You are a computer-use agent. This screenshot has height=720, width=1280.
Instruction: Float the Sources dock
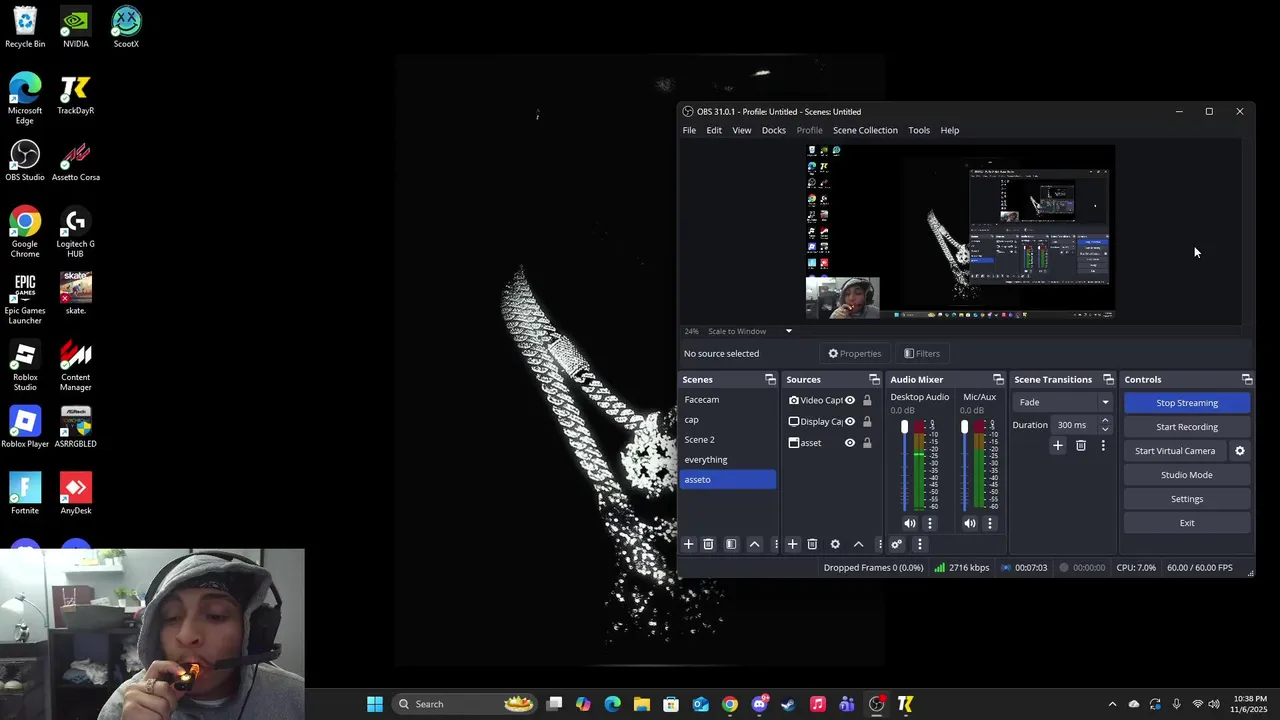pyautogui.click(x=874, y=380)
